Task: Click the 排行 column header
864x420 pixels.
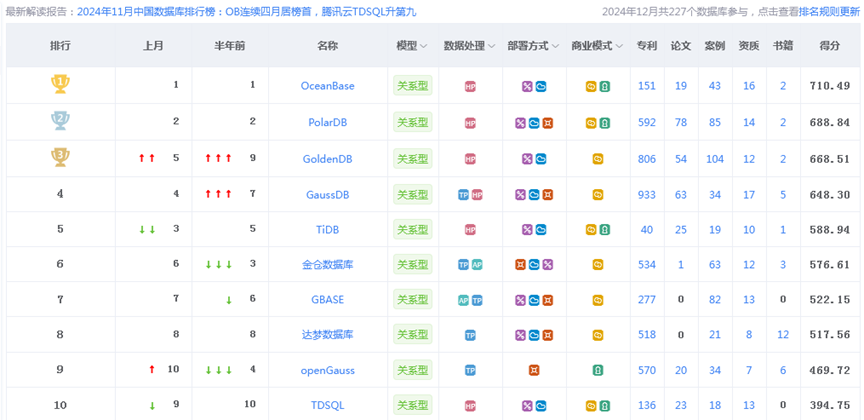Action: (x=60, y=46)
